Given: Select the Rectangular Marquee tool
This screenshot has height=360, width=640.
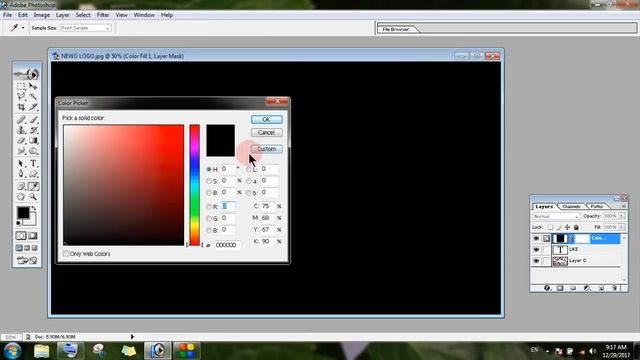Looking at the screenshot, I should (21, 87).
